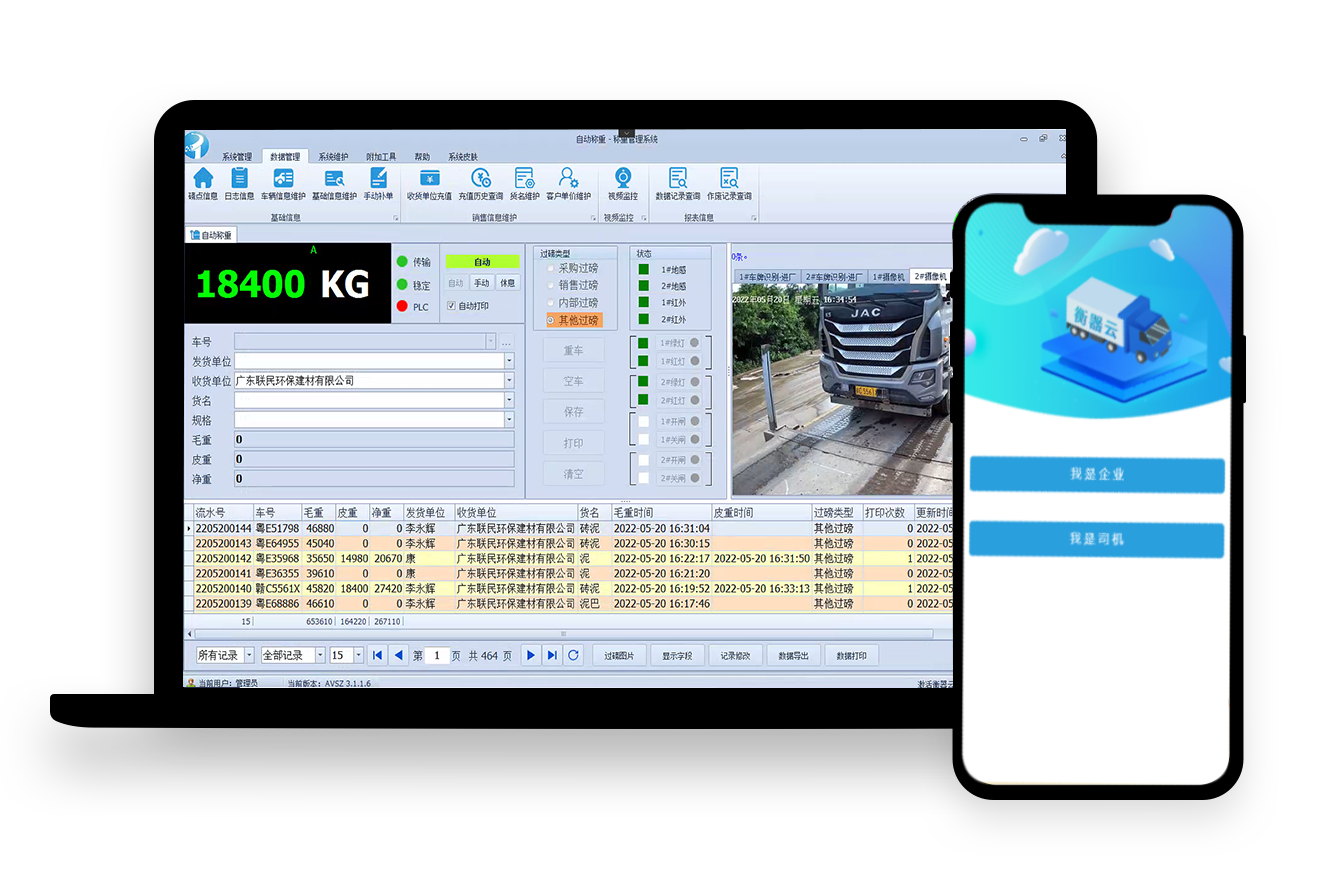The height and width of the screenshot is (880, 1340).
Task: Open the 发货单位 dropdown arrow
Action: [x=509, y=361]
